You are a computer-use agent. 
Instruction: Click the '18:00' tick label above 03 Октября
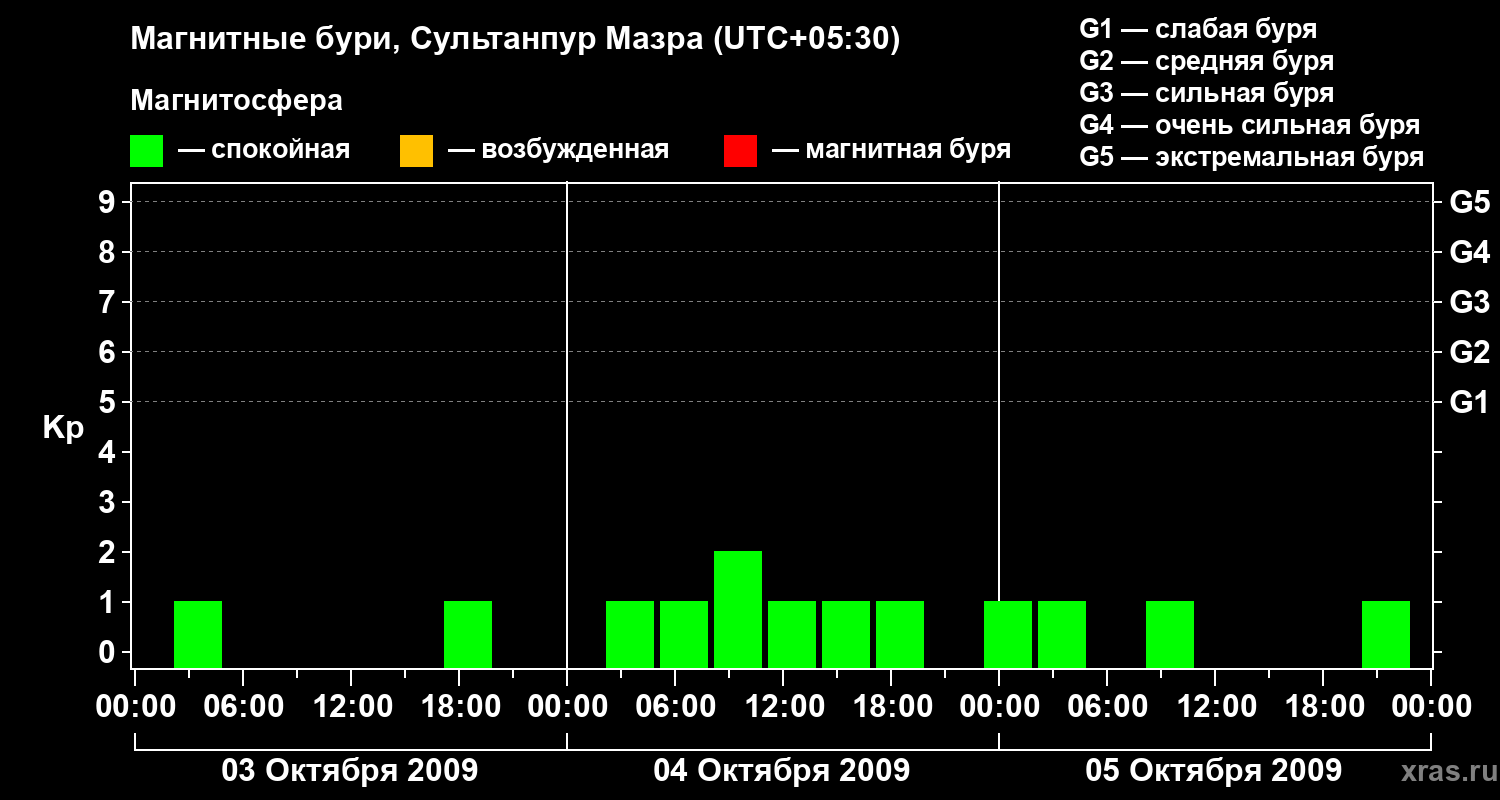click(x=459, y=707)
